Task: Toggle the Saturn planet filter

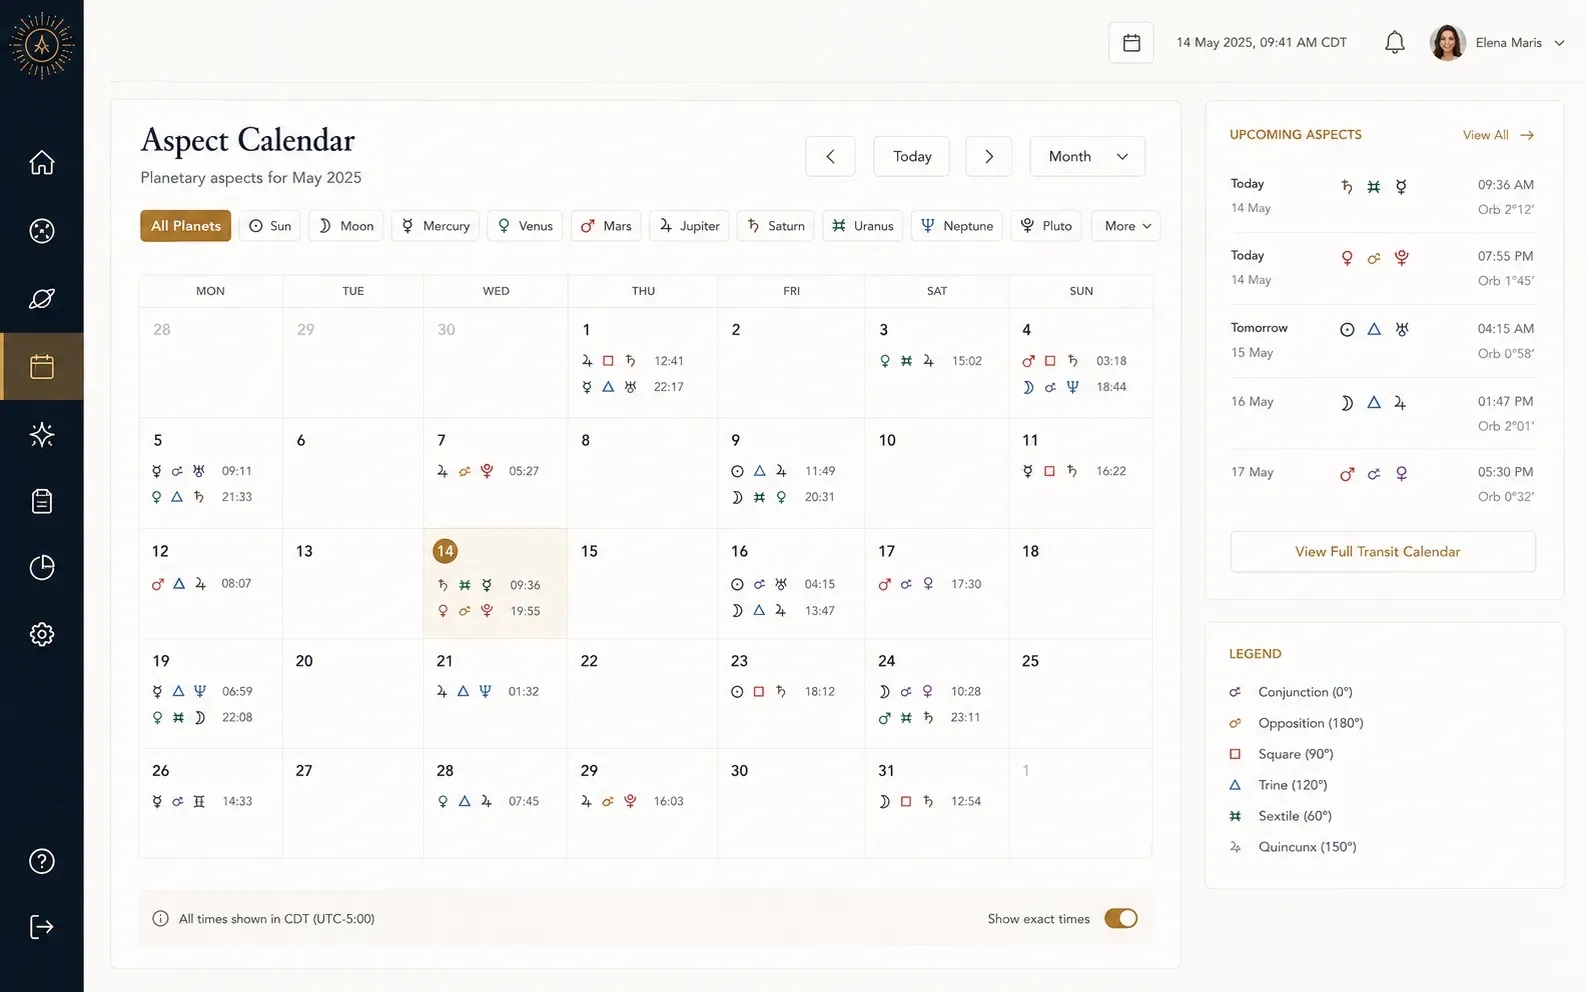Action: (776, 226)
